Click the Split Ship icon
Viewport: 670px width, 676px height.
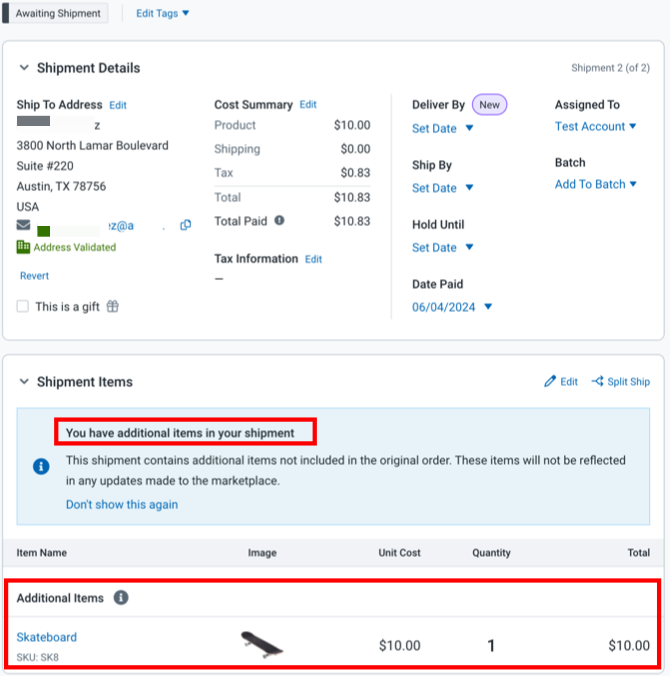[597, 381]
